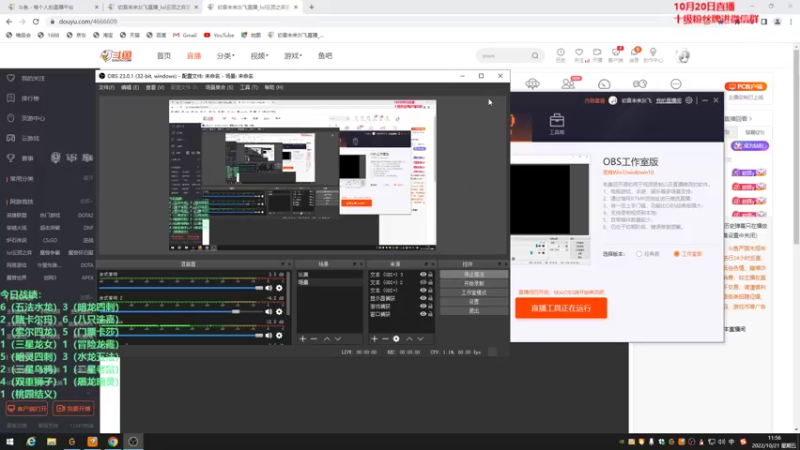Open OBS 帮助(H) menu

[273, 88]
